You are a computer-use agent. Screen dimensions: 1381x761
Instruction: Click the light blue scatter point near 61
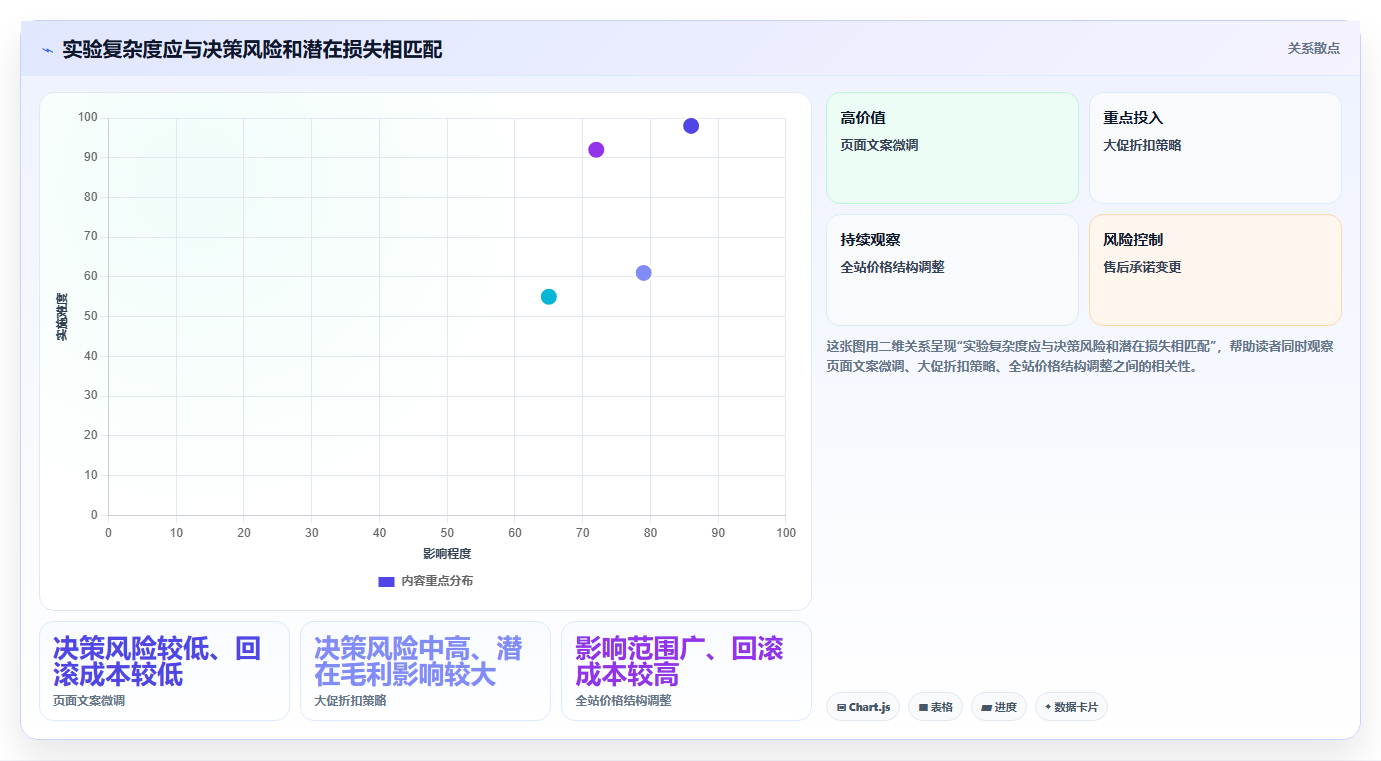[x=644, y=273]
